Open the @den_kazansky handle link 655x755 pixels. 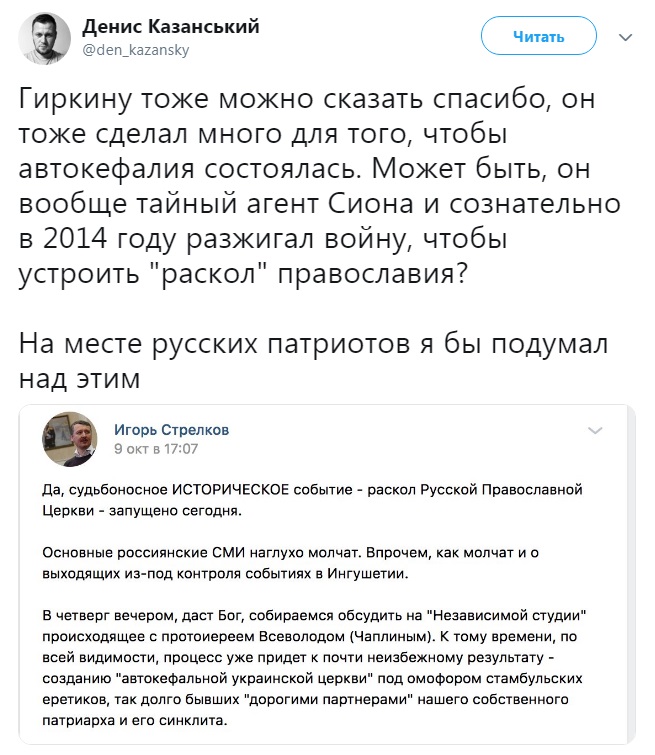(136, 50)
